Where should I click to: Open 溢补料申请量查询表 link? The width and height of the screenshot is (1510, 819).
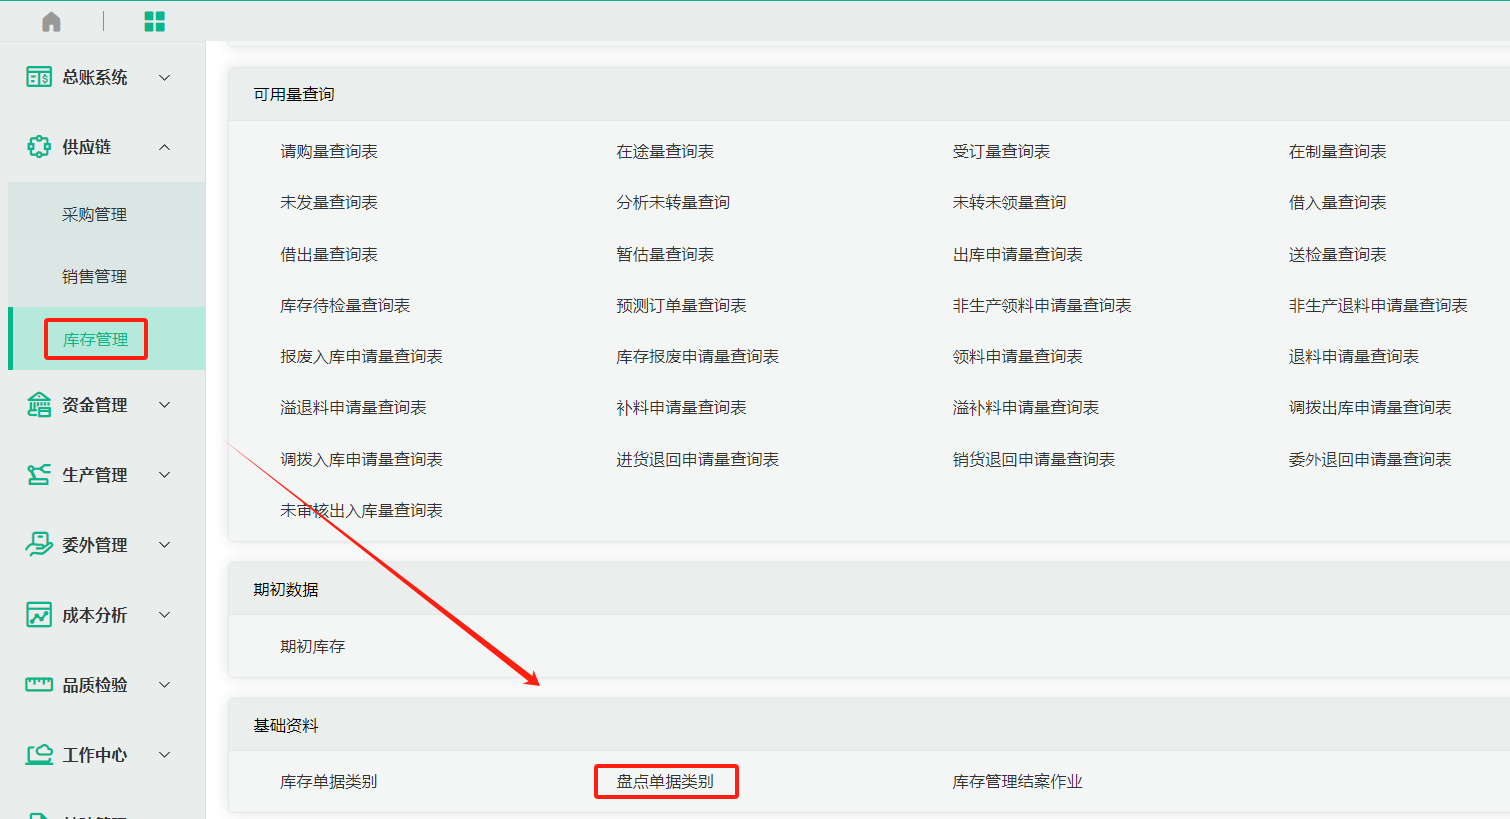coord(1025,407)
